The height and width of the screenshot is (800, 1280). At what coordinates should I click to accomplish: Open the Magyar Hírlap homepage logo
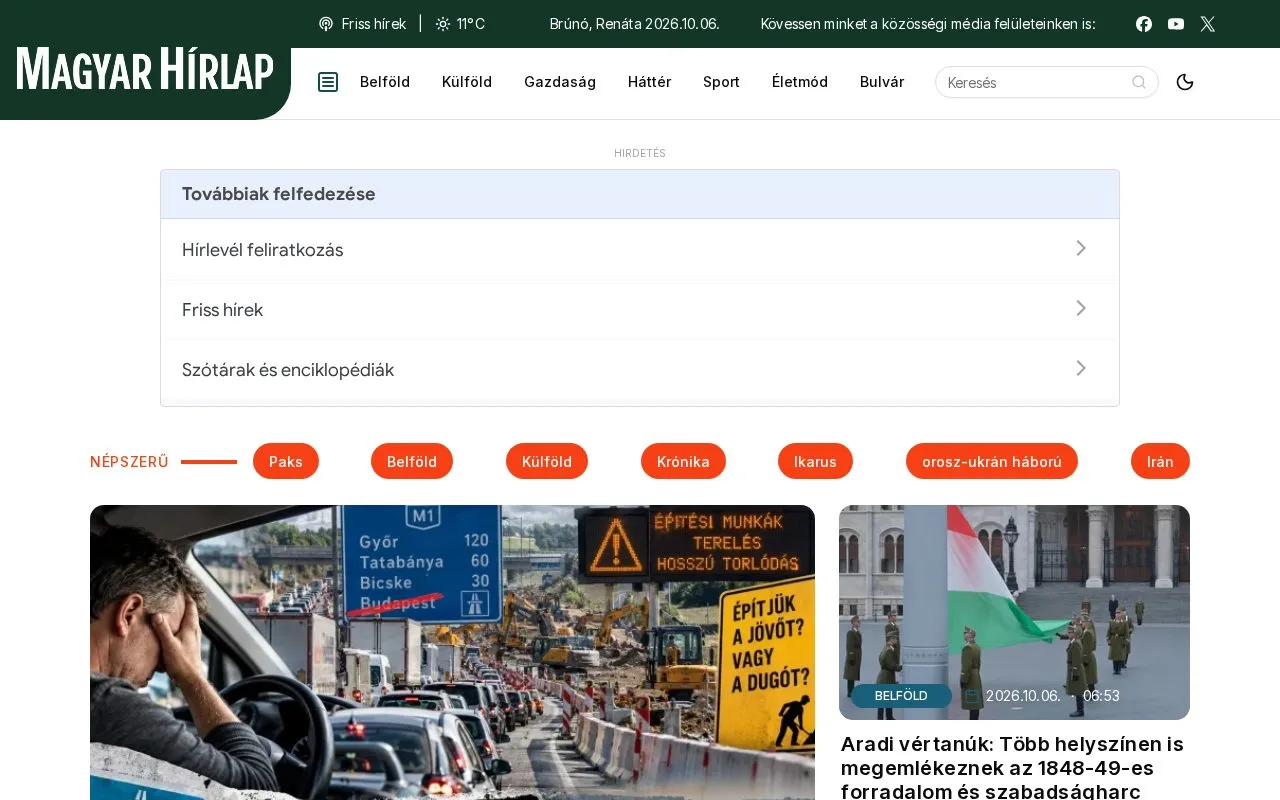145,70
